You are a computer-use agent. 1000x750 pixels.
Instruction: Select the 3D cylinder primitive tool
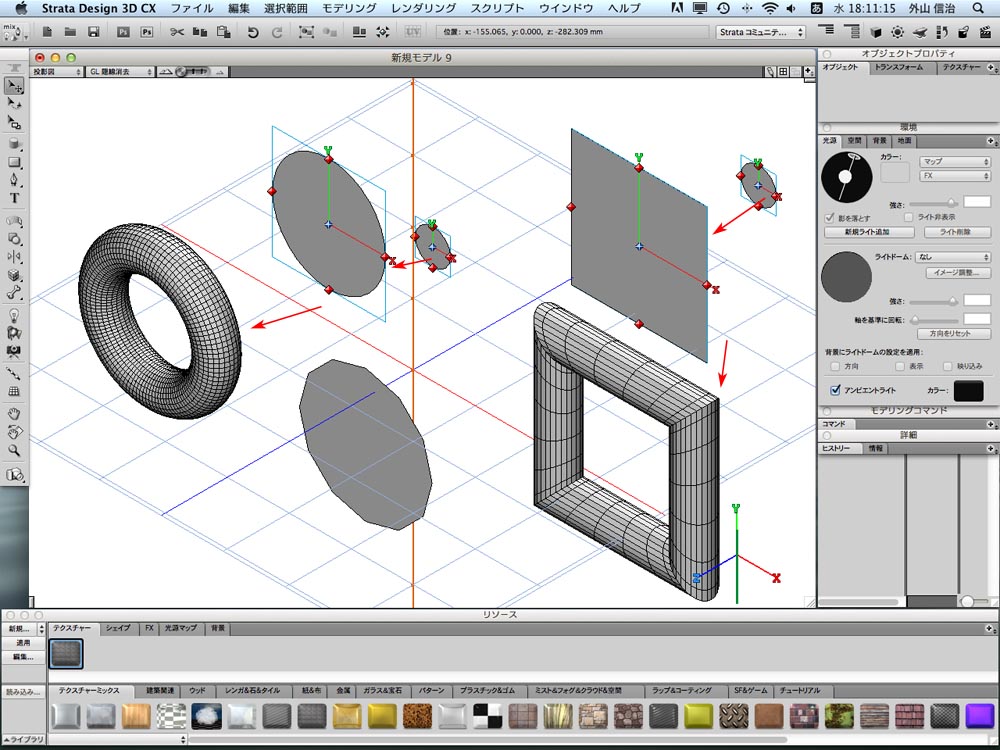pyautogui.click(x=14, y=143)
